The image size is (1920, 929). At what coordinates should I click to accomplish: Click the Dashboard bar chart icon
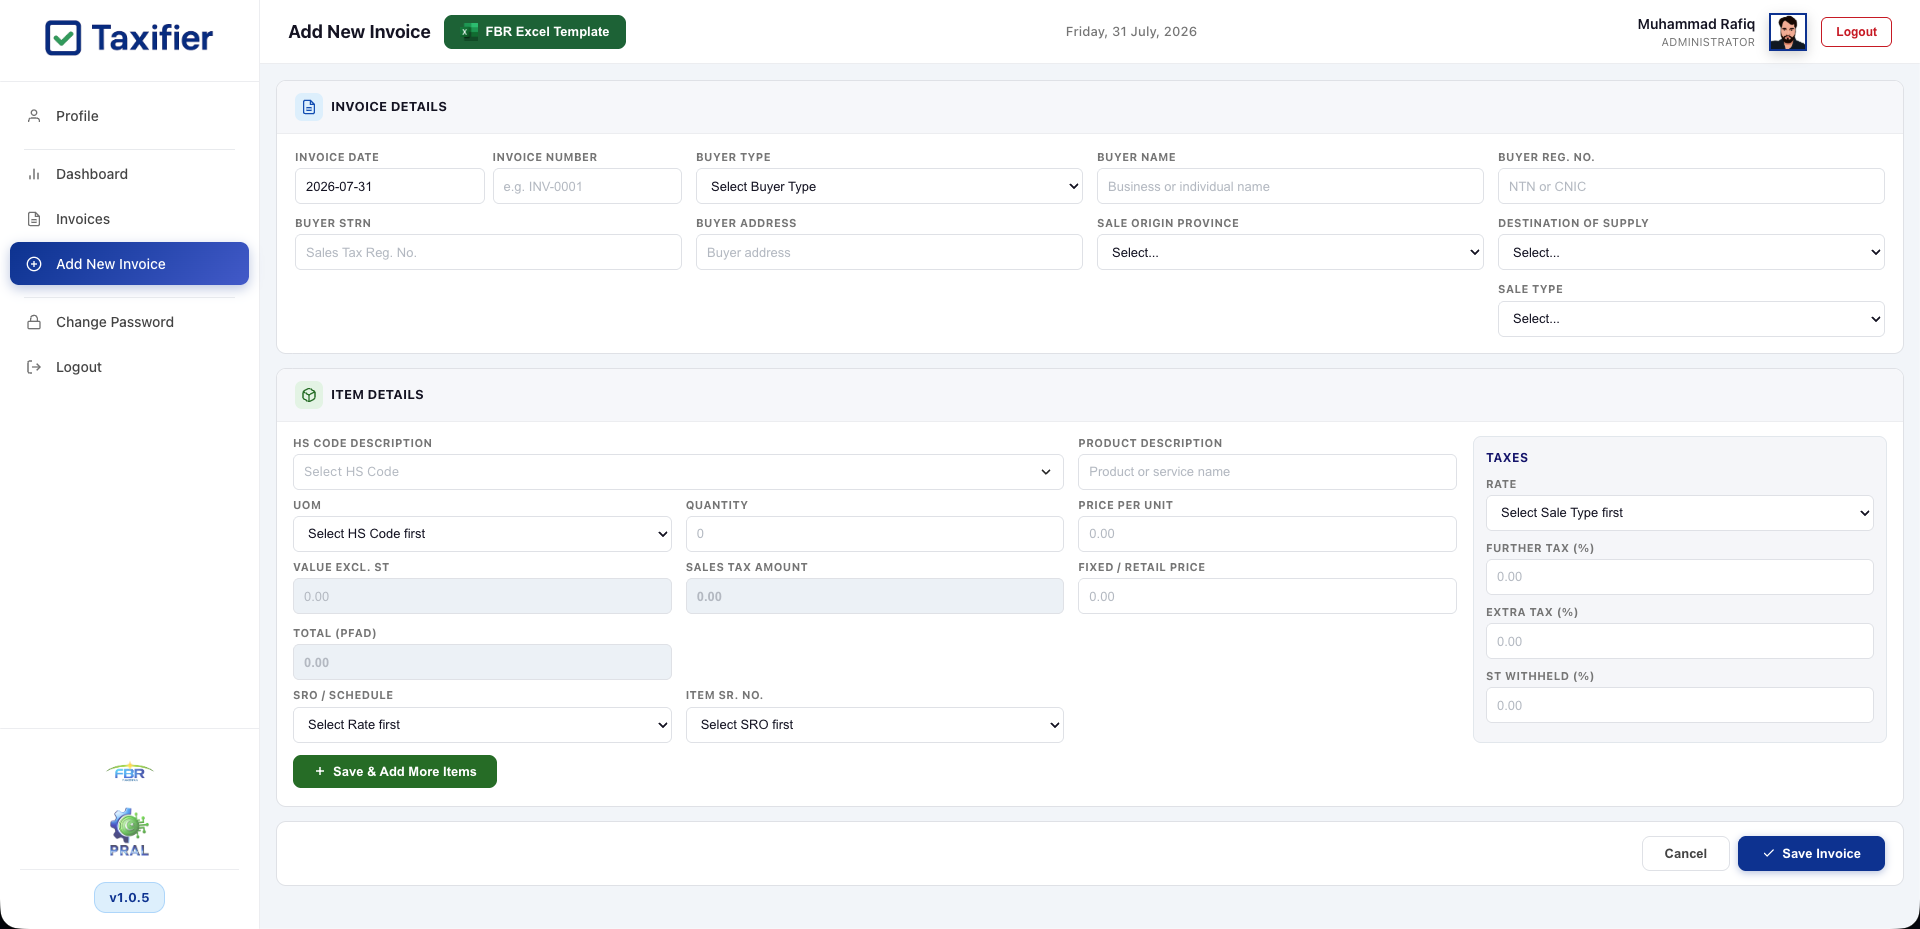(x=34, y=174)
